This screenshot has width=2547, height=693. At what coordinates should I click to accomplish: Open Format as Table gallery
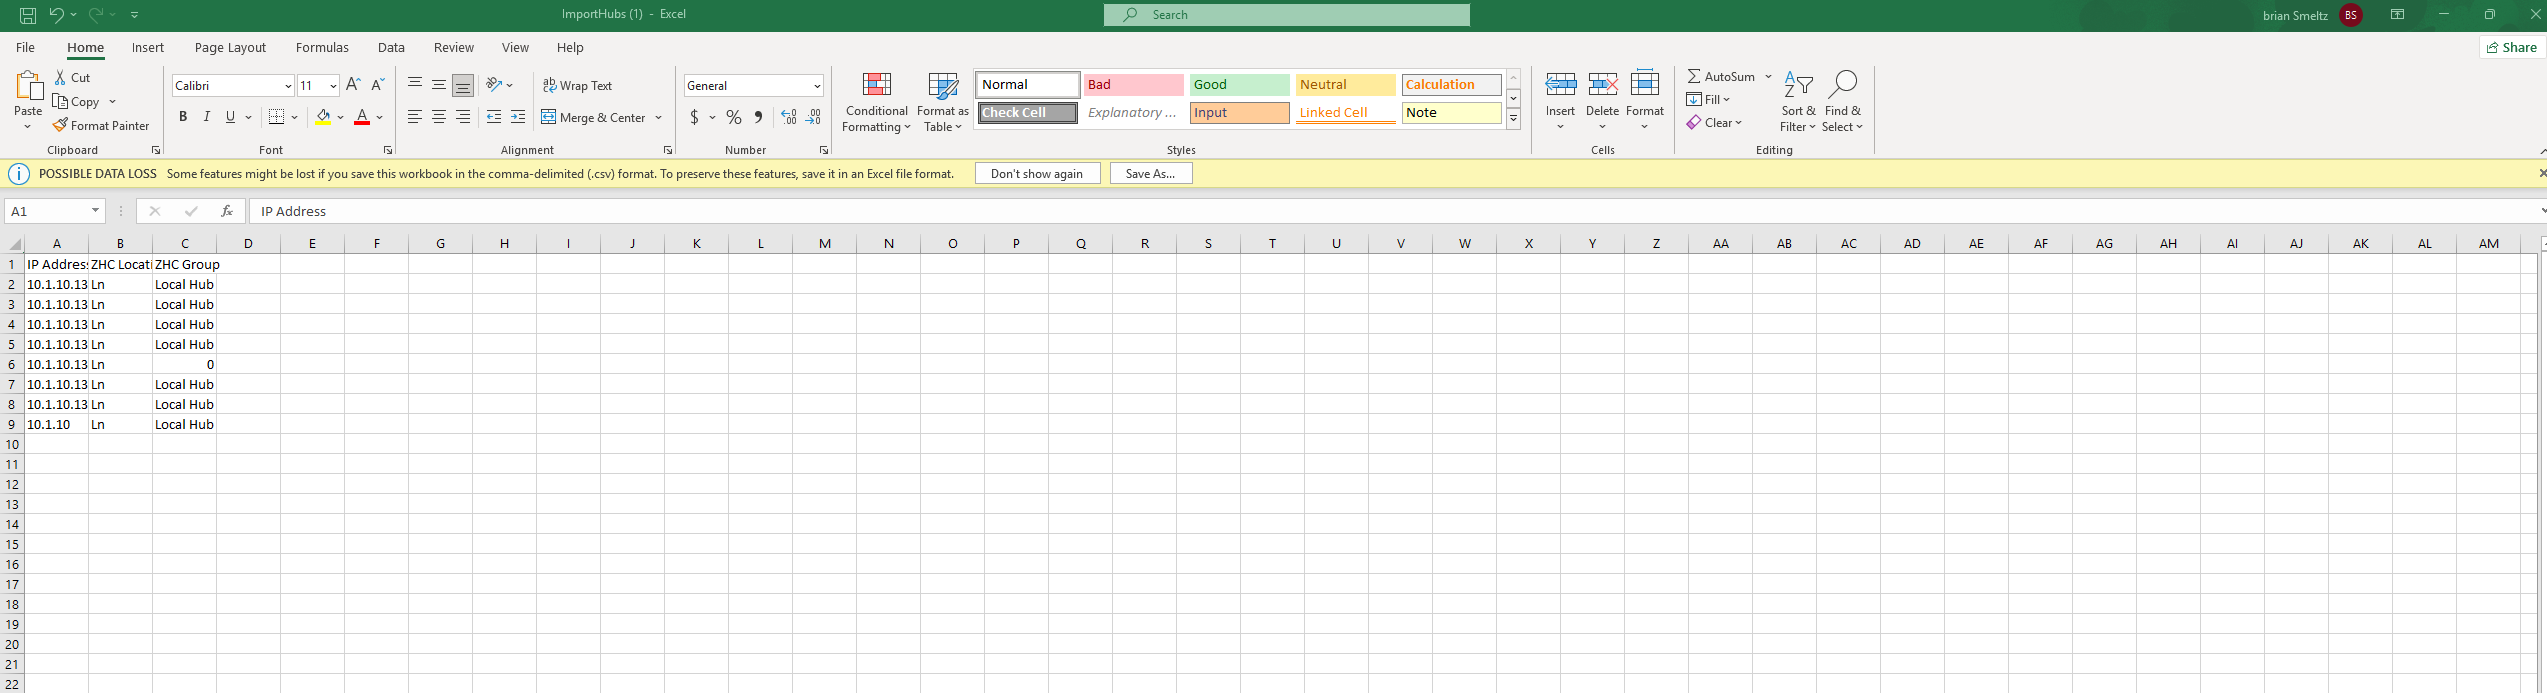(942, 86)
